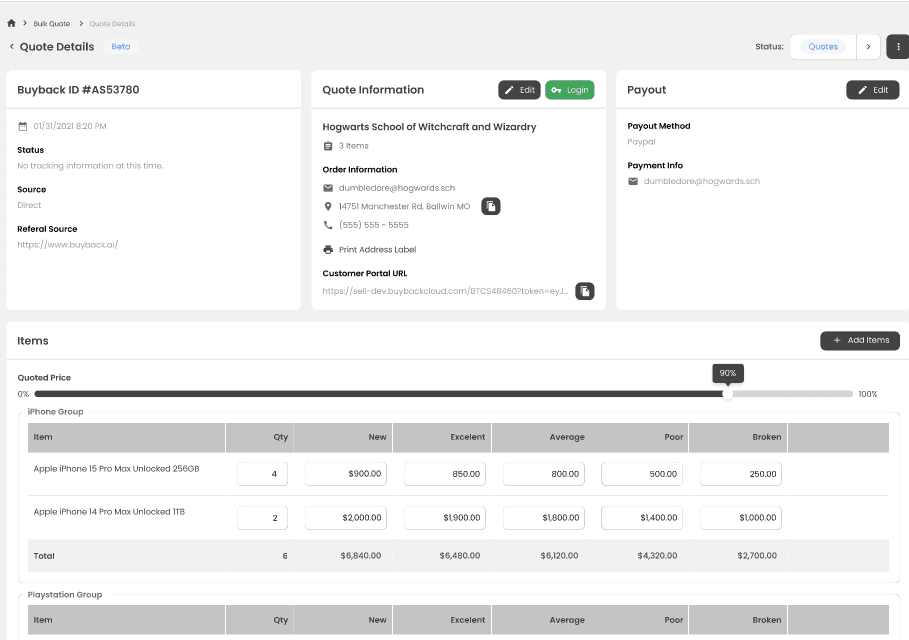Click the Poor price field showing 500.00
909x640 pixels.
click(642, 474)
